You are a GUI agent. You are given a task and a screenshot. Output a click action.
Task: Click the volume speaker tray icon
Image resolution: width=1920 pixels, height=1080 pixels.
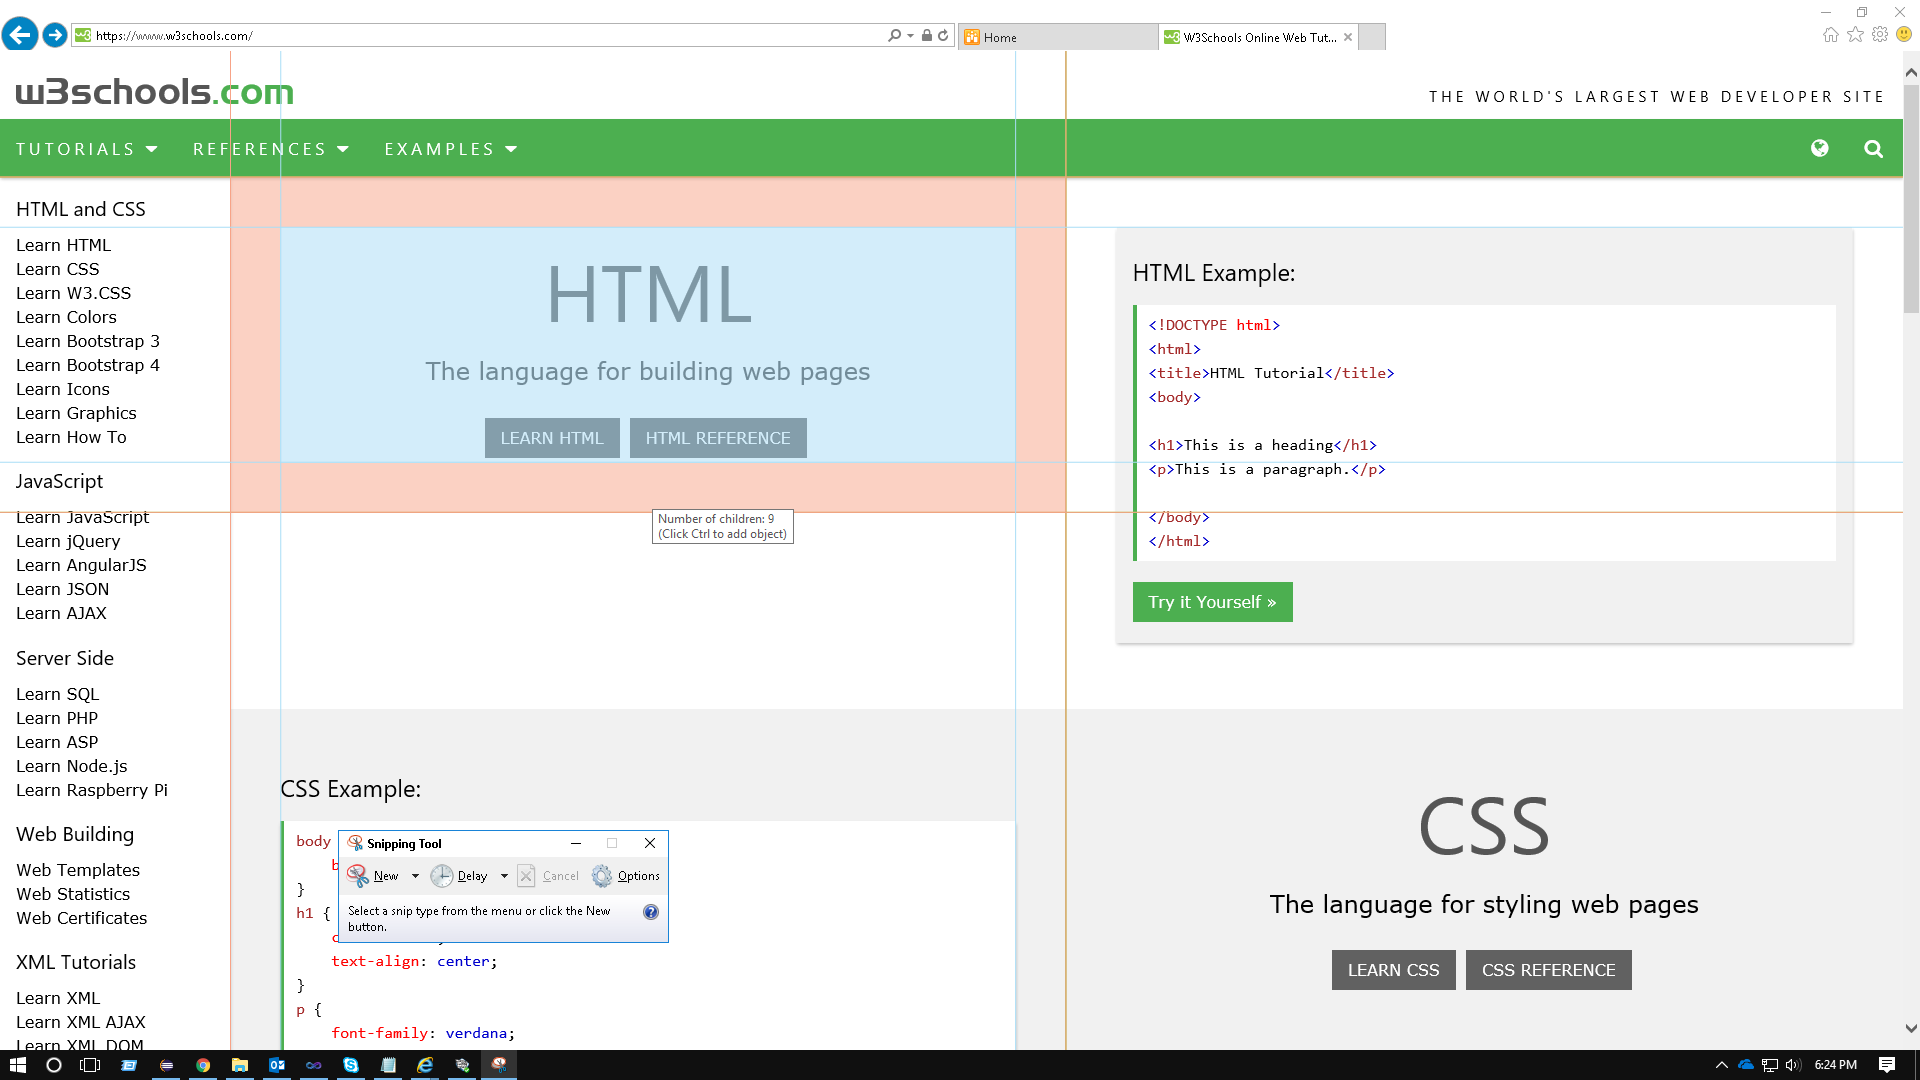1793,1065
